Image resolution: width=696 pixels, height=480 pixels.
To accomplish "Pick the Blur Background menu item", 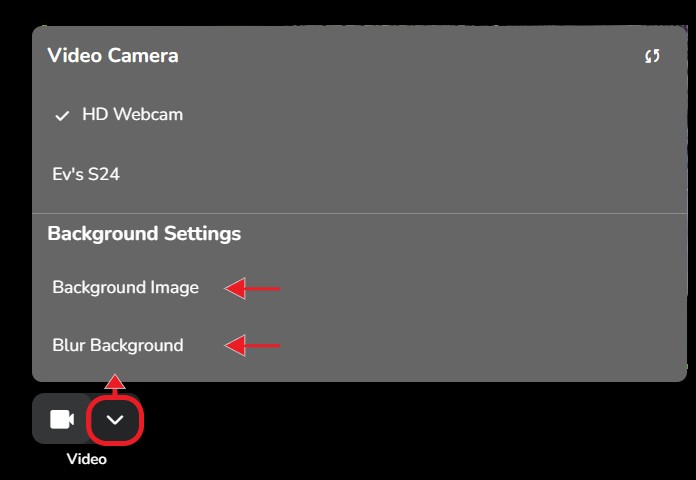I will 118,346.
